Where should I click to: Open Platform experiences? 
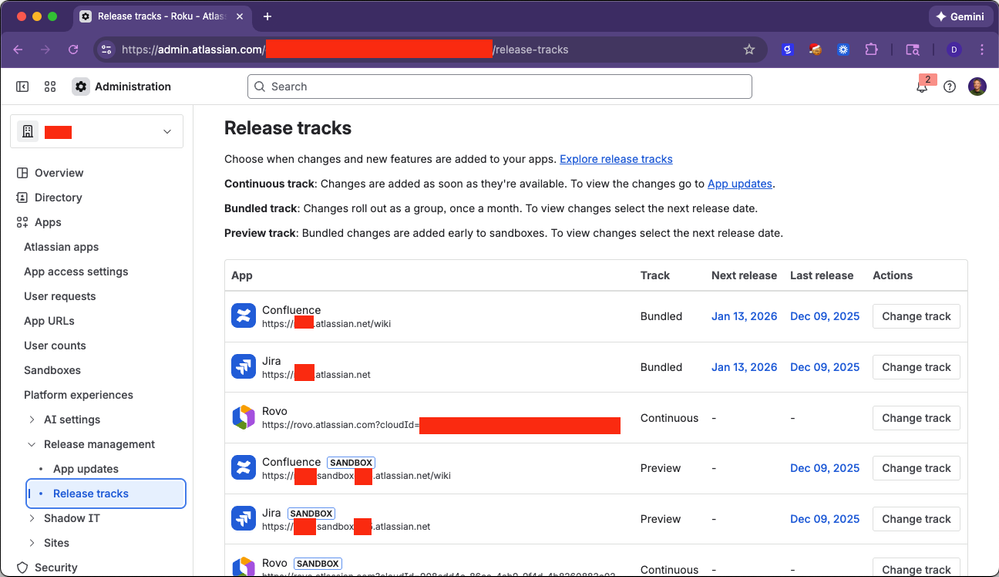(78, 395)
